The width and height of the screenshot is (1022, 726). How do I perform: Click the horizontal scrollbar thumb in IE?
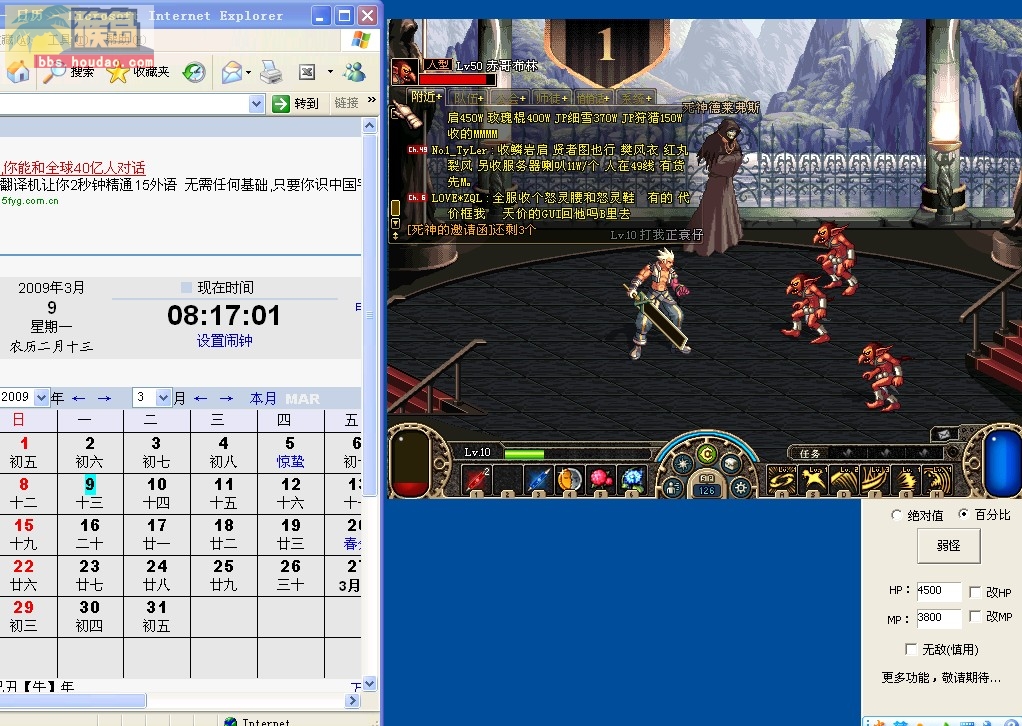coord(72,701)
